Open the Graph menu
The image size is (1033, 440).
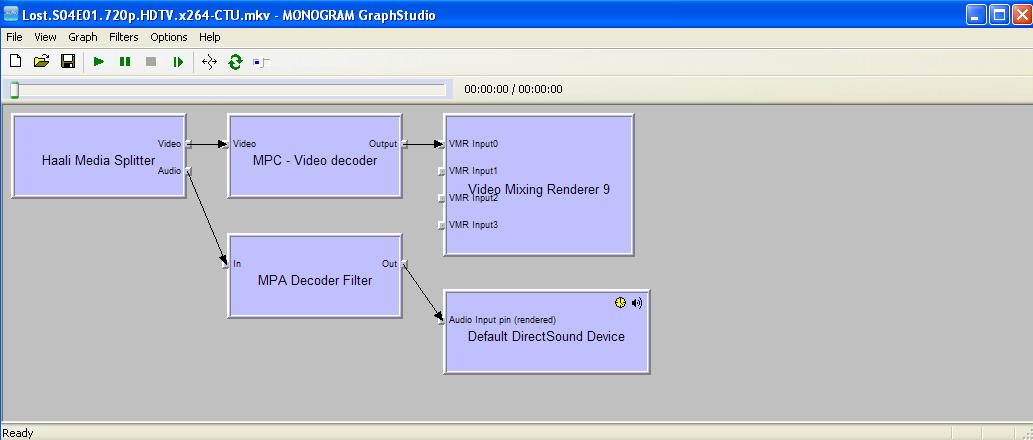coord(83,37)
